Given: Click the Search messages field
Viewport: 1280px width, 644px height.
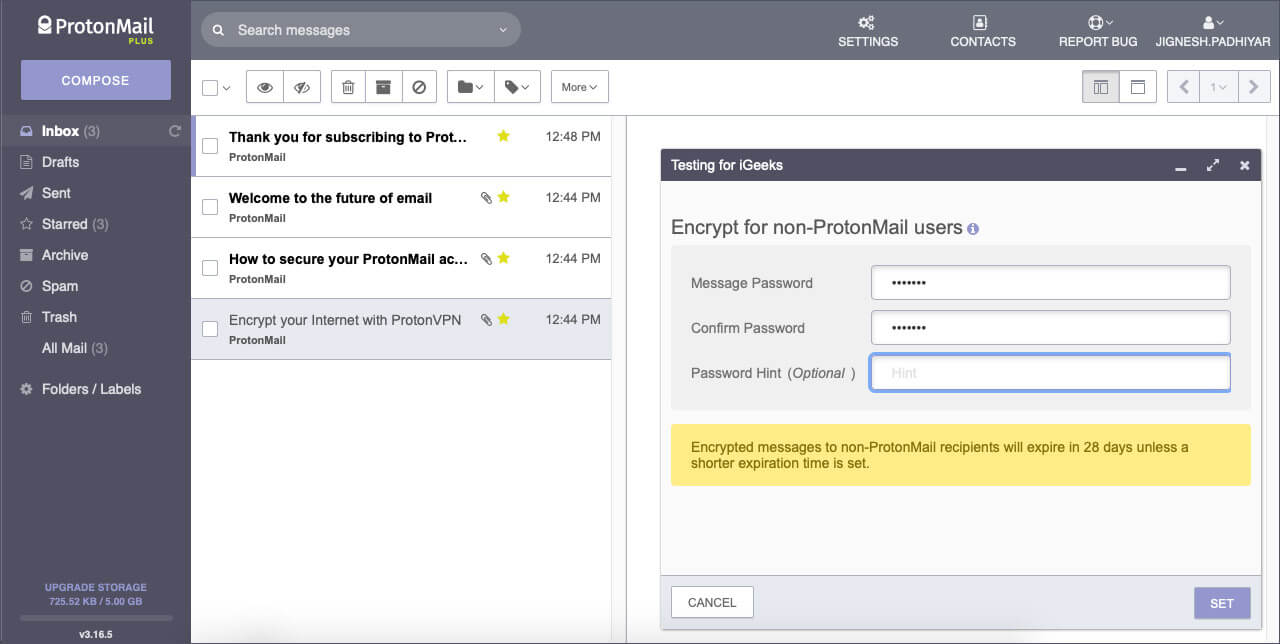Looking at the screenshot, I should (x=361, y=30).
